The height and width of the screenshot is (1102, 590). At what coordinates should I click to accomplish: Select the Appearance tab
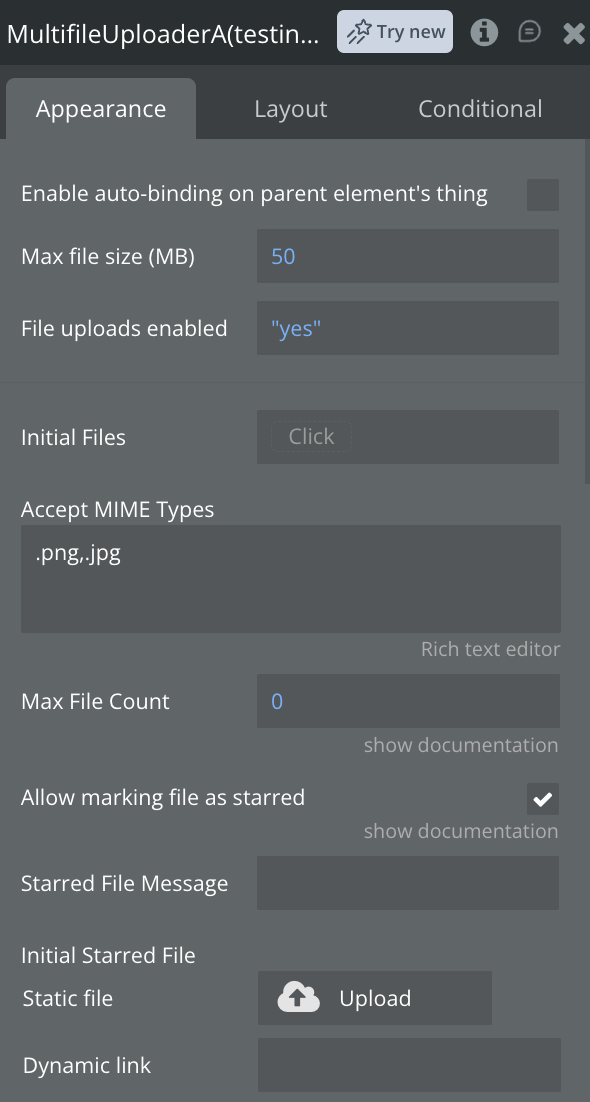(101, 109)
